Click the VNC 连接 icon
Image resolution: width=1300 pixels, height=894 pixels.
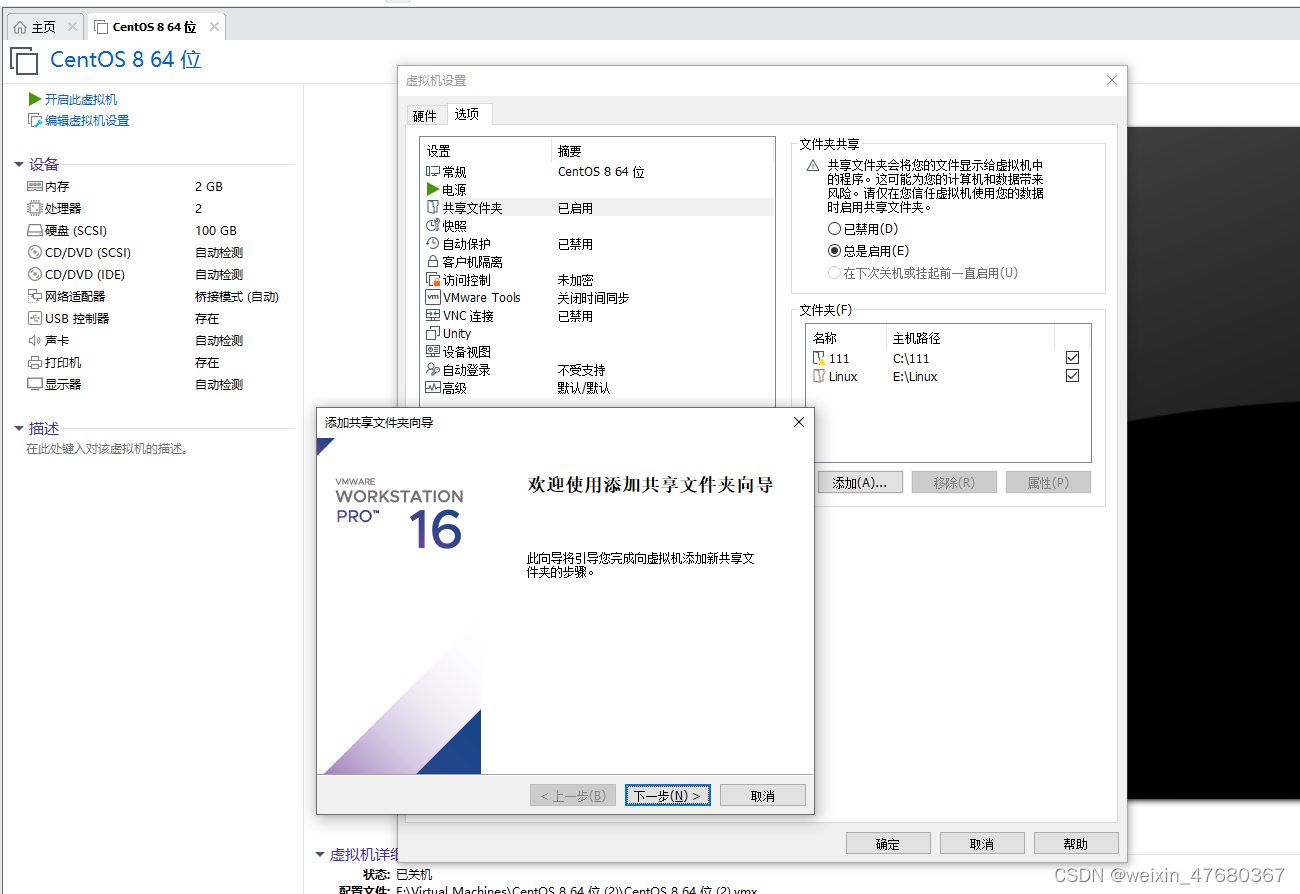pos(433,316)
